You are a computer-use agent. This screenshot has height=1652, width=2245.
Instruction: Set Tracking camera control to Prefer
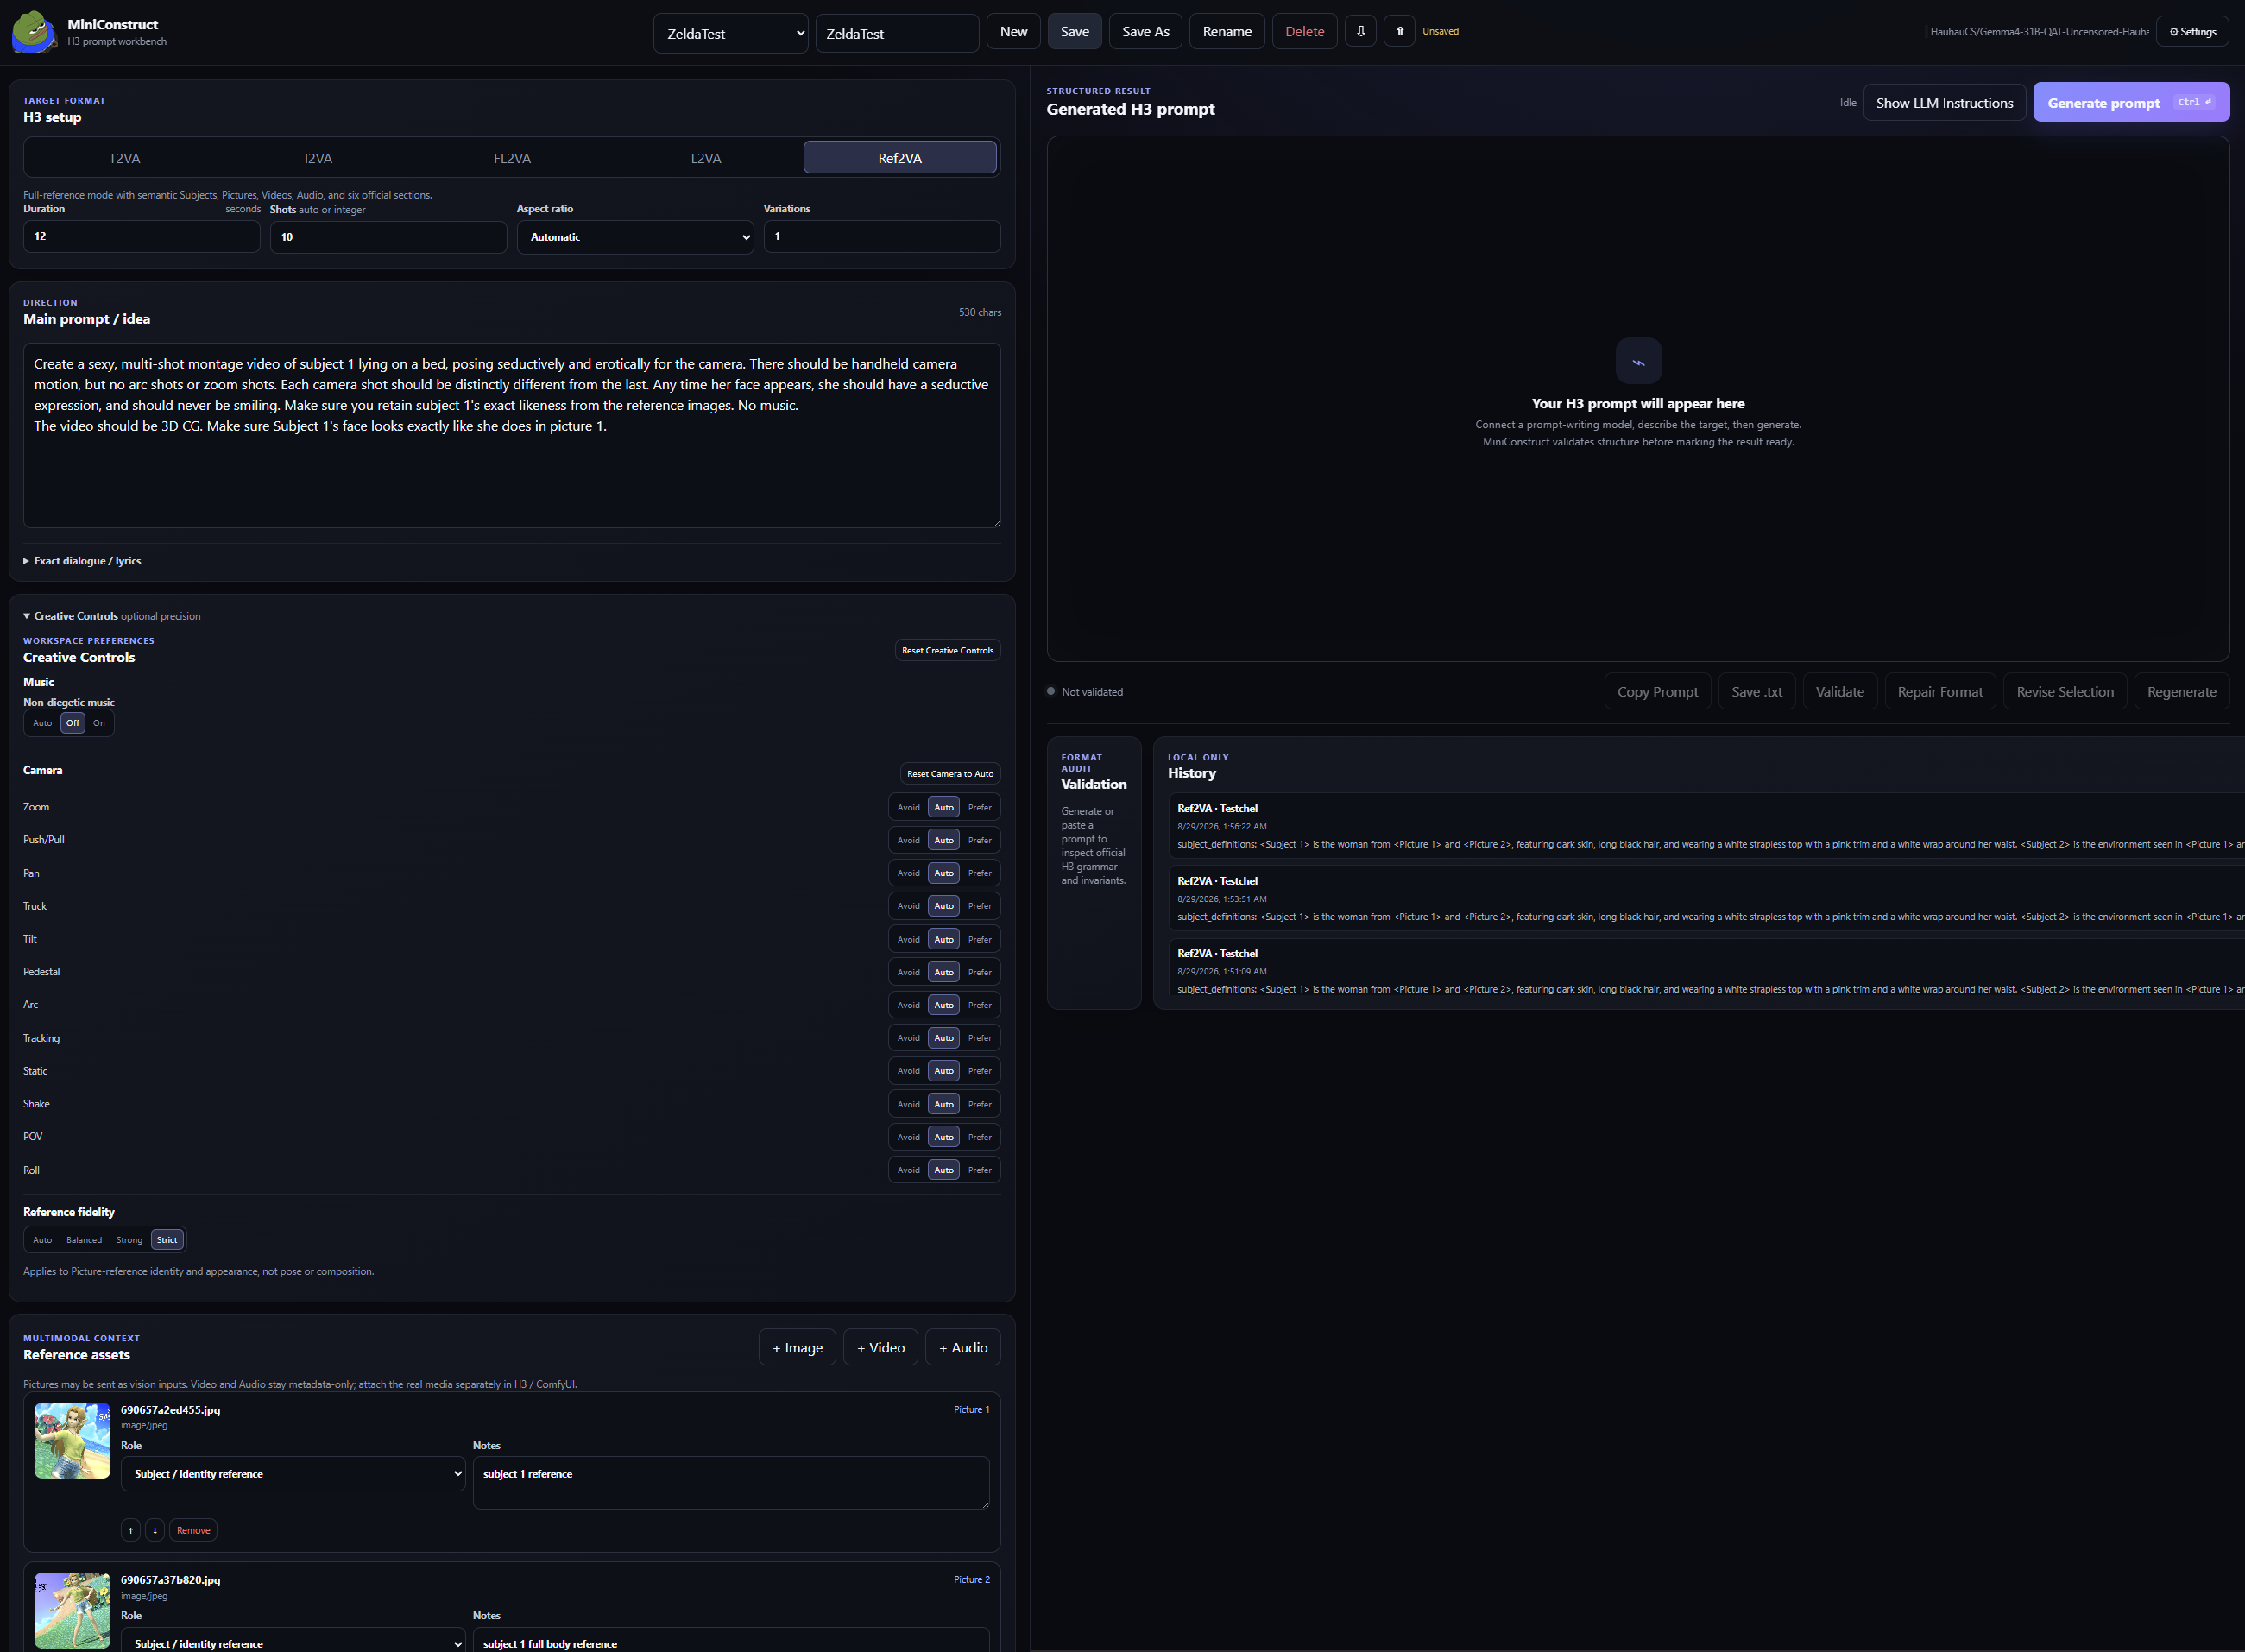(980, 1038)
